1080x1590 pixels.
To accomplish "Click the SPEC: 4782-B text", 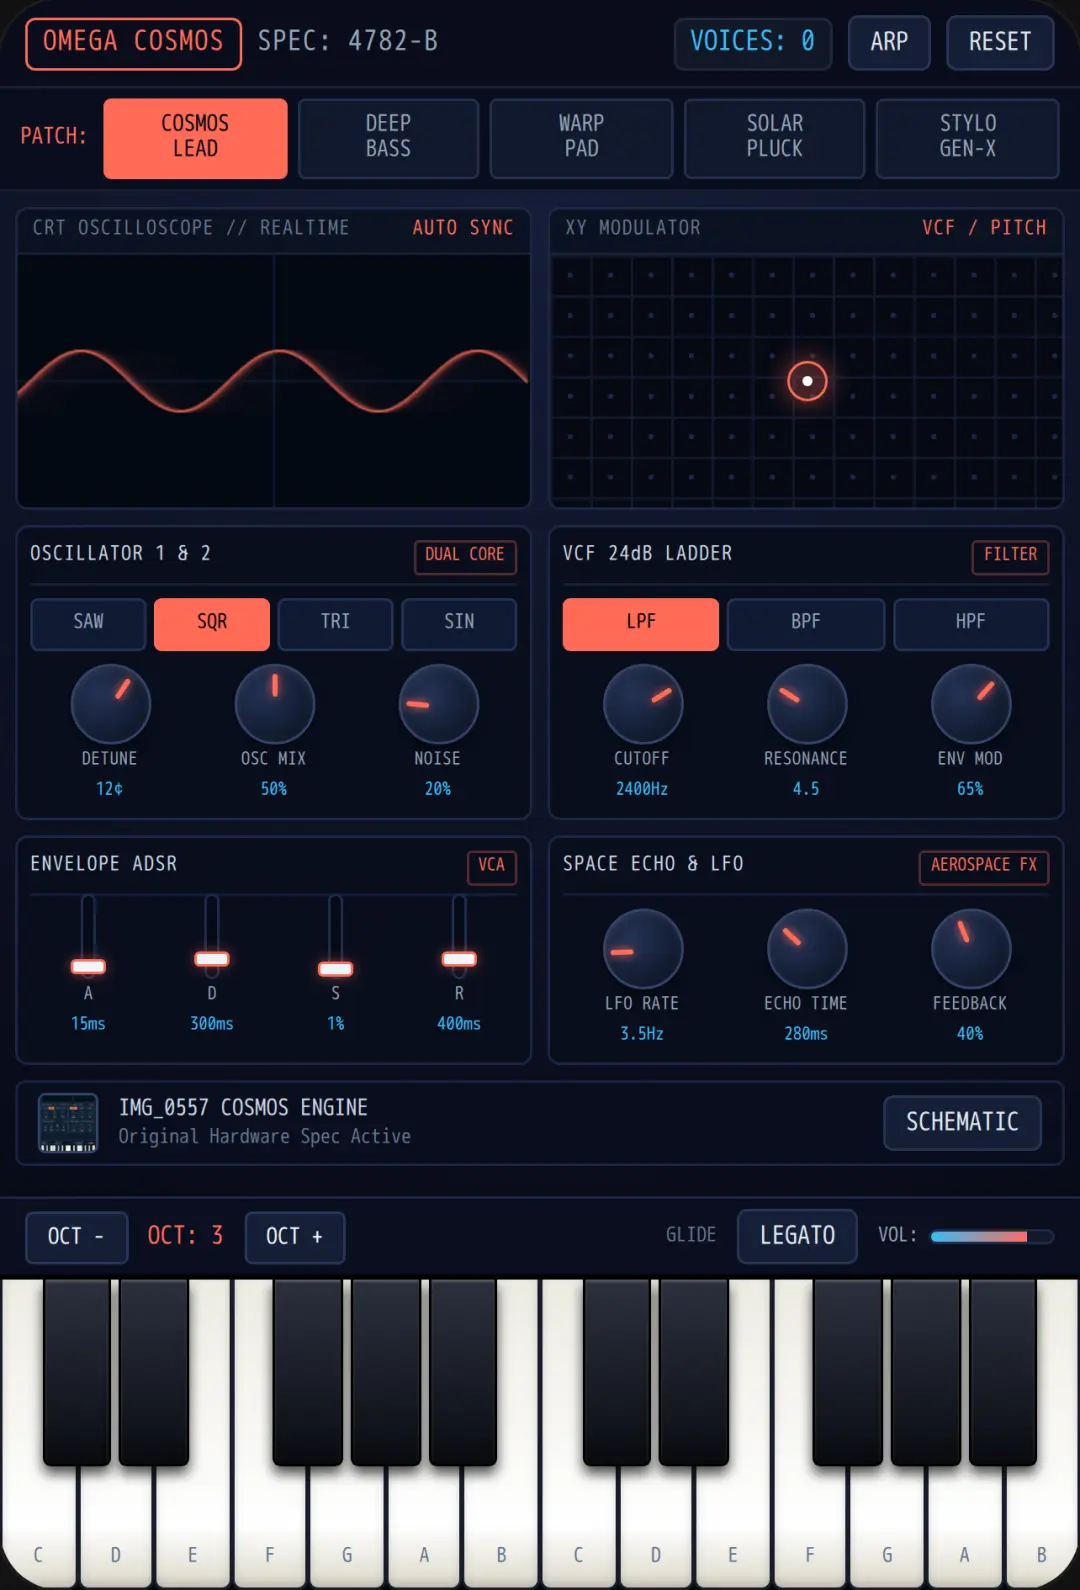I will pyautogui.click(x=348, y=42).
